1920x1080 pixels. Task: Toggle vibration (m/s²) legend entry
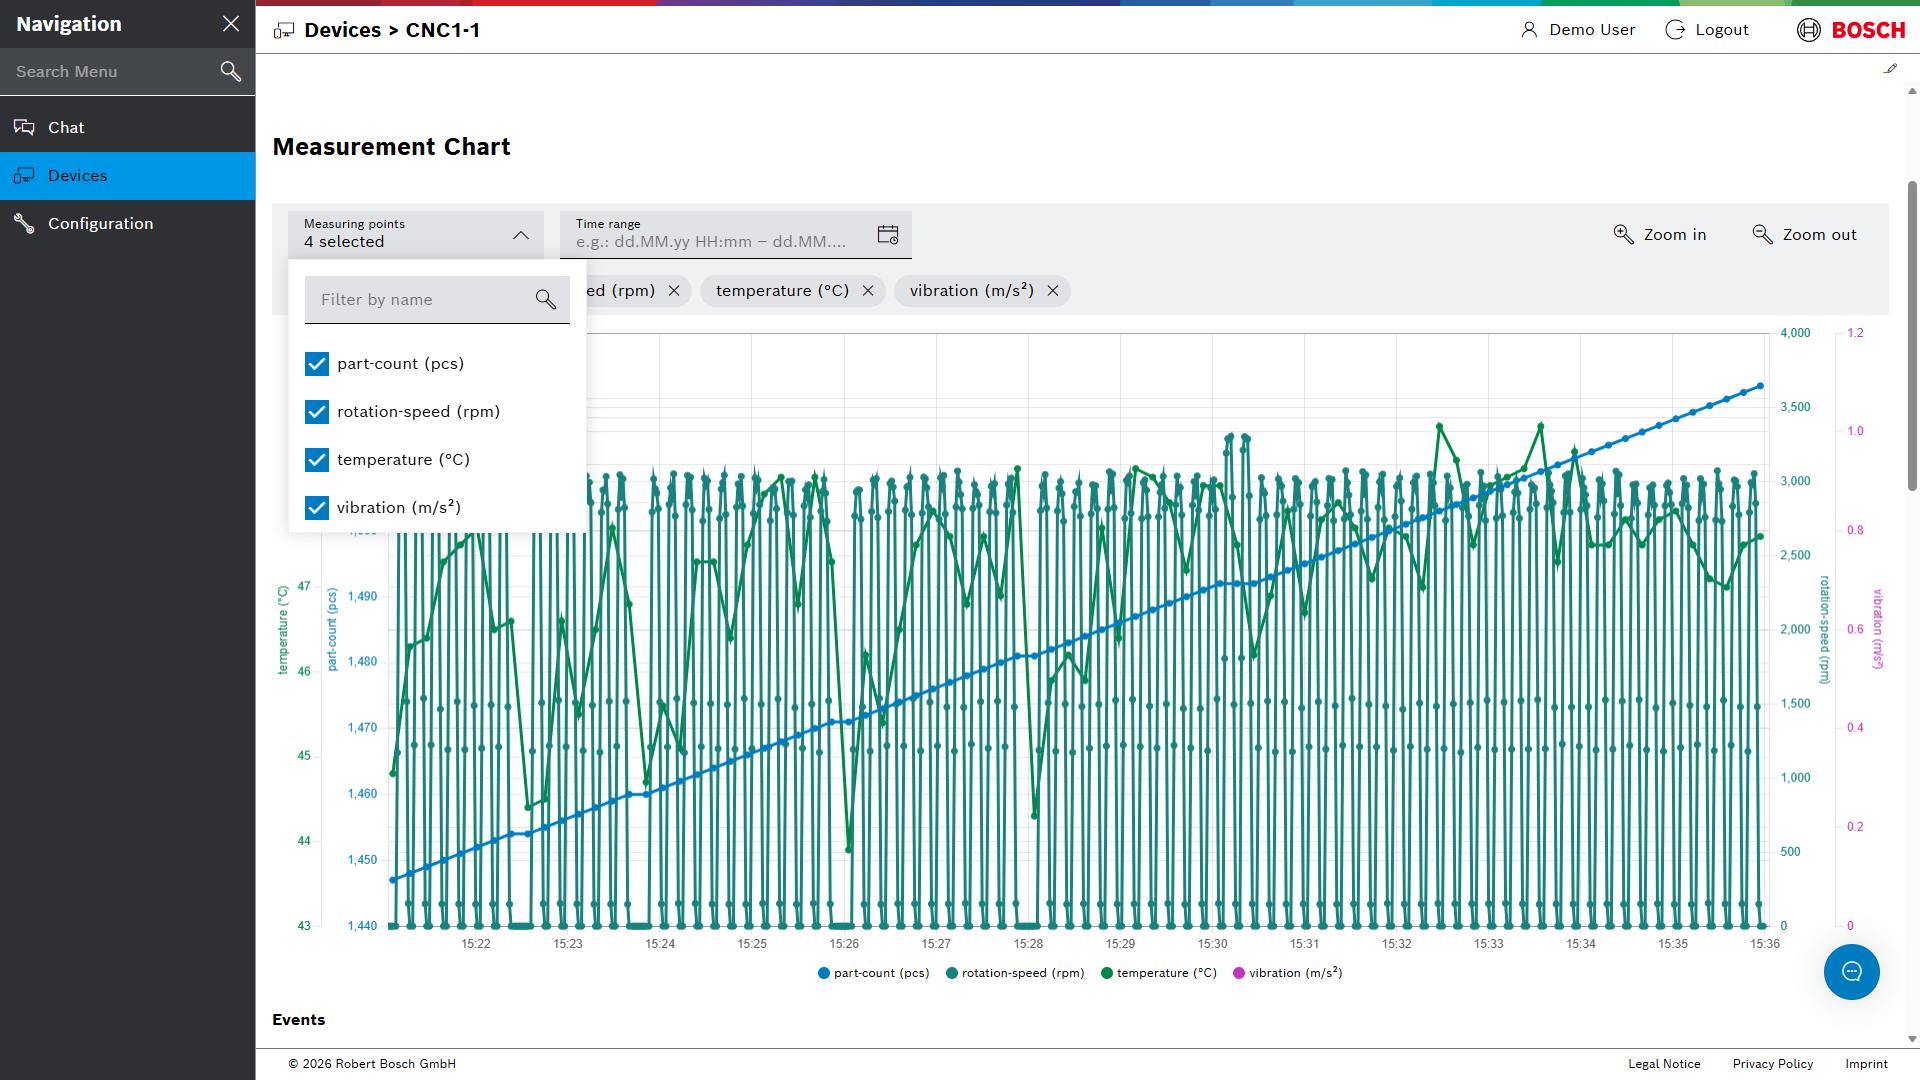point(1288,973)
